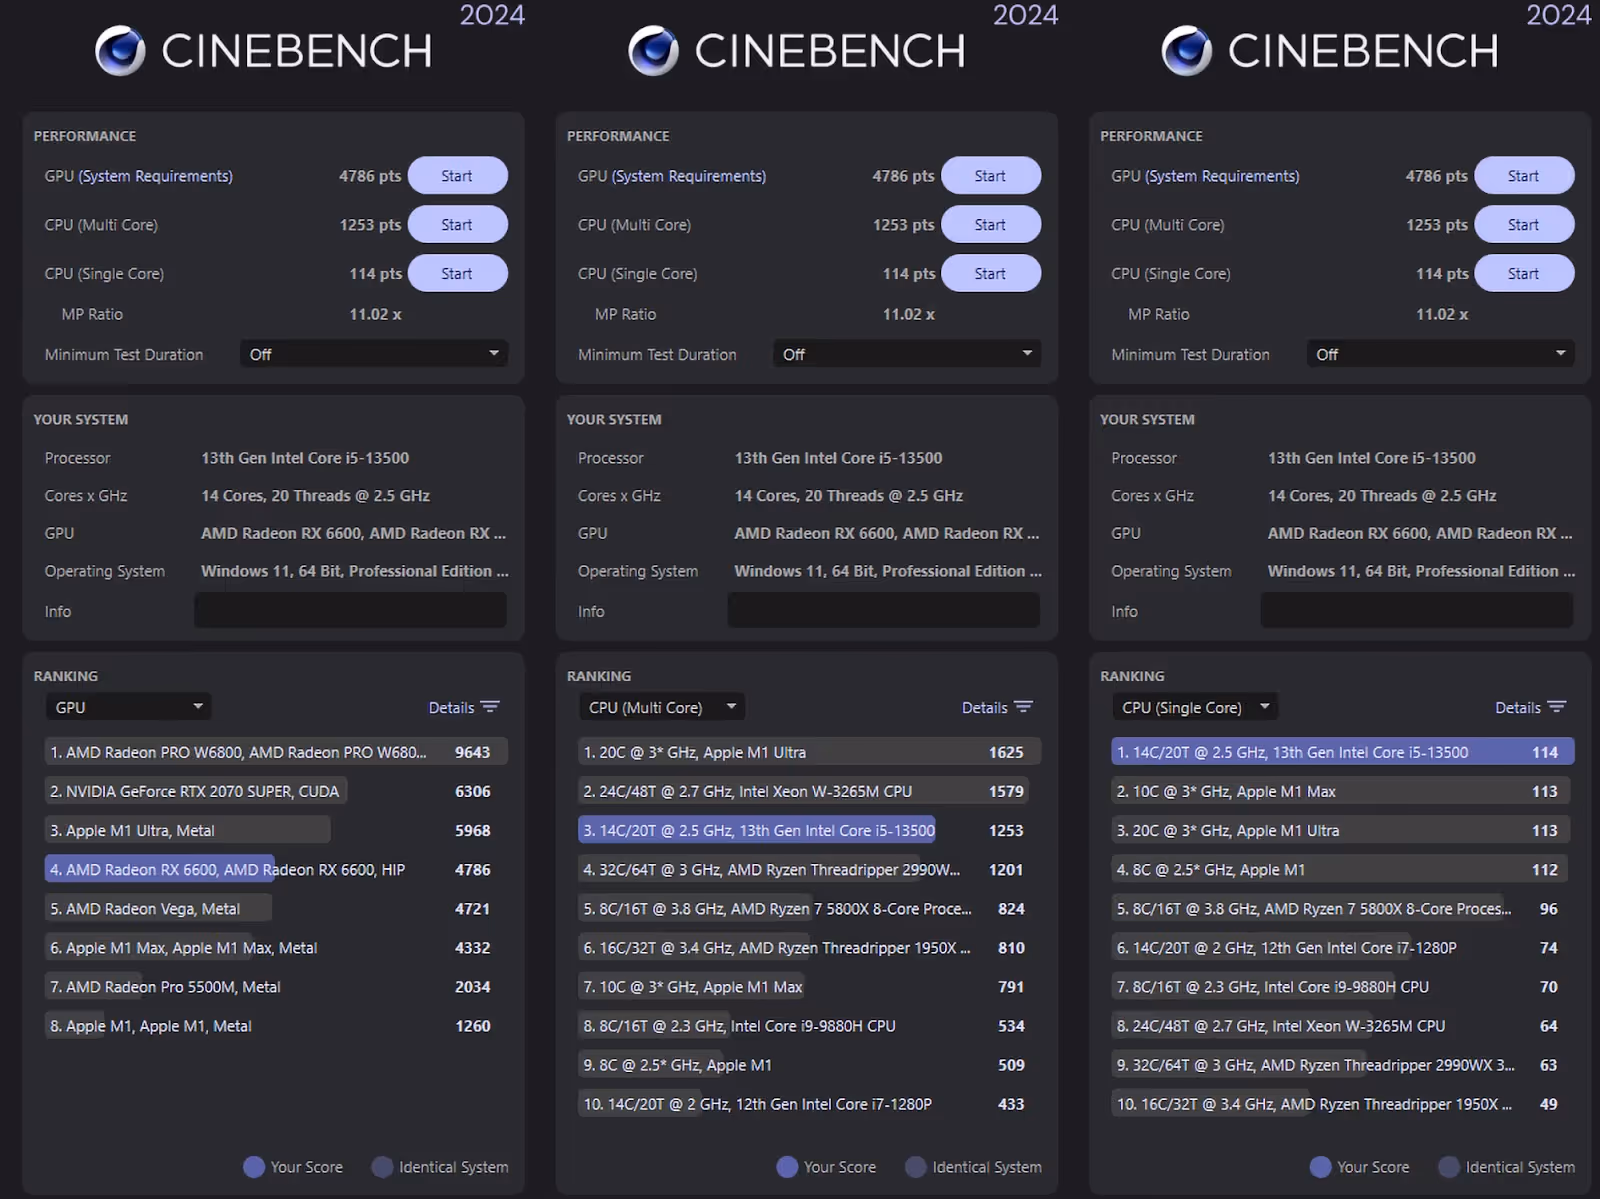Toggle Your Score marker in right Single Core panel
The height and width of the screenshot is (1199, 1600).
(1321, 1167)
